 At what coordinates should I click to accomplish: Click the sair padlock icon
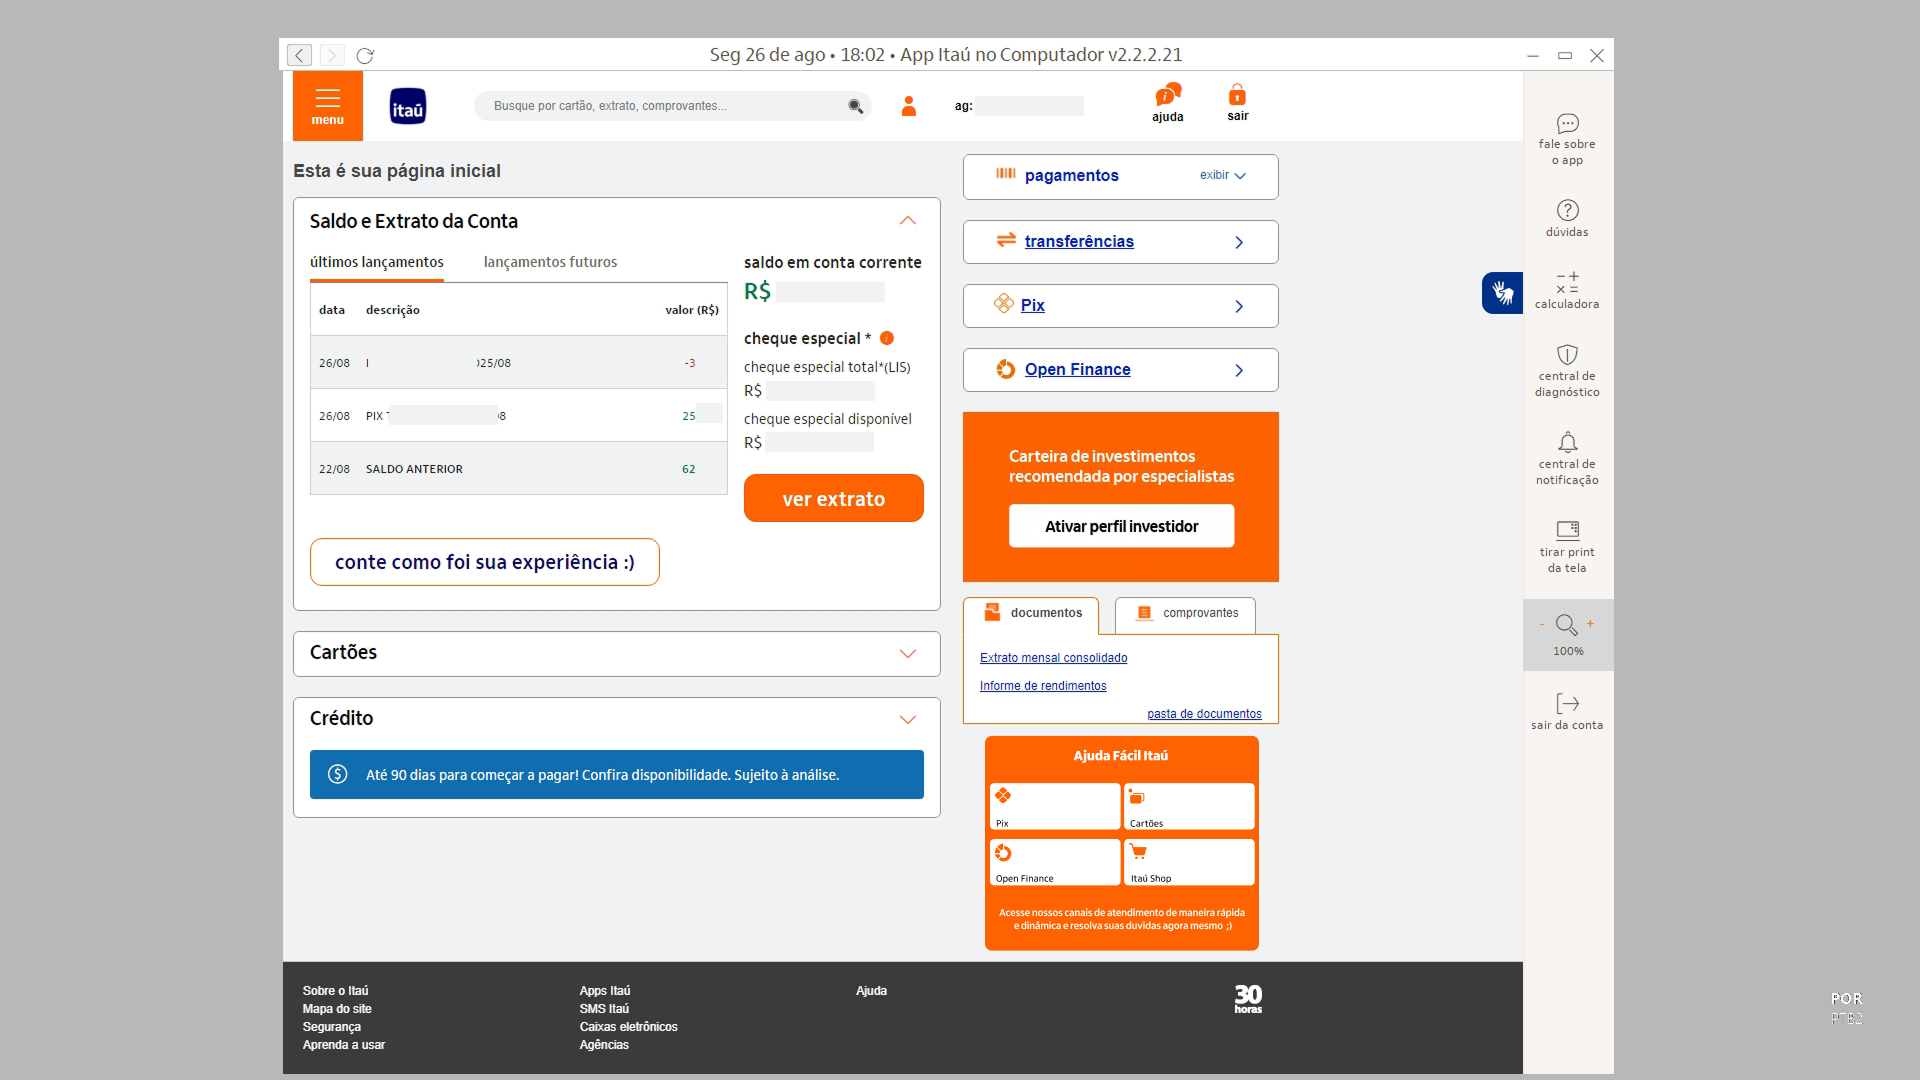(x=1237, y=96)
